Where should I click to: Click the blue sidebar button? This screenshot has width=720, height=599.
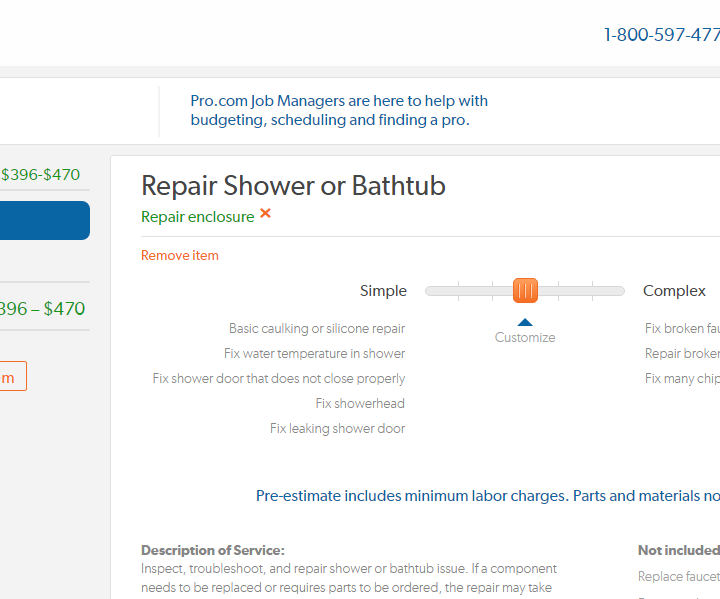[45, 220]
